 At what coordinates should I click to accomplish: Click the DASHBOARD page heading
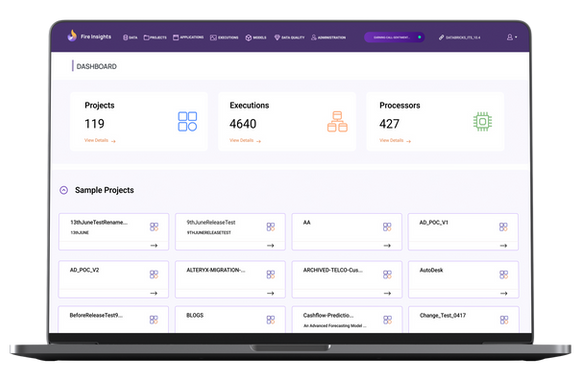97,67
